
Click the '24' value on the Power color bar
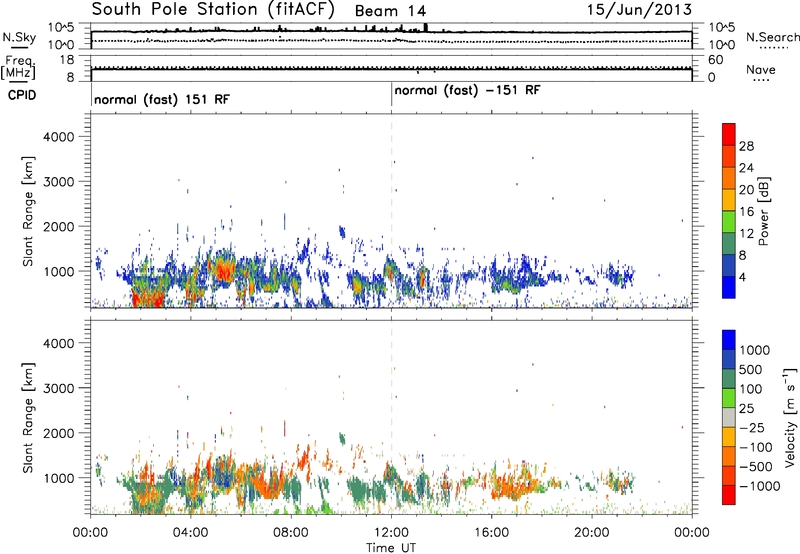click(x=746, y=168)
